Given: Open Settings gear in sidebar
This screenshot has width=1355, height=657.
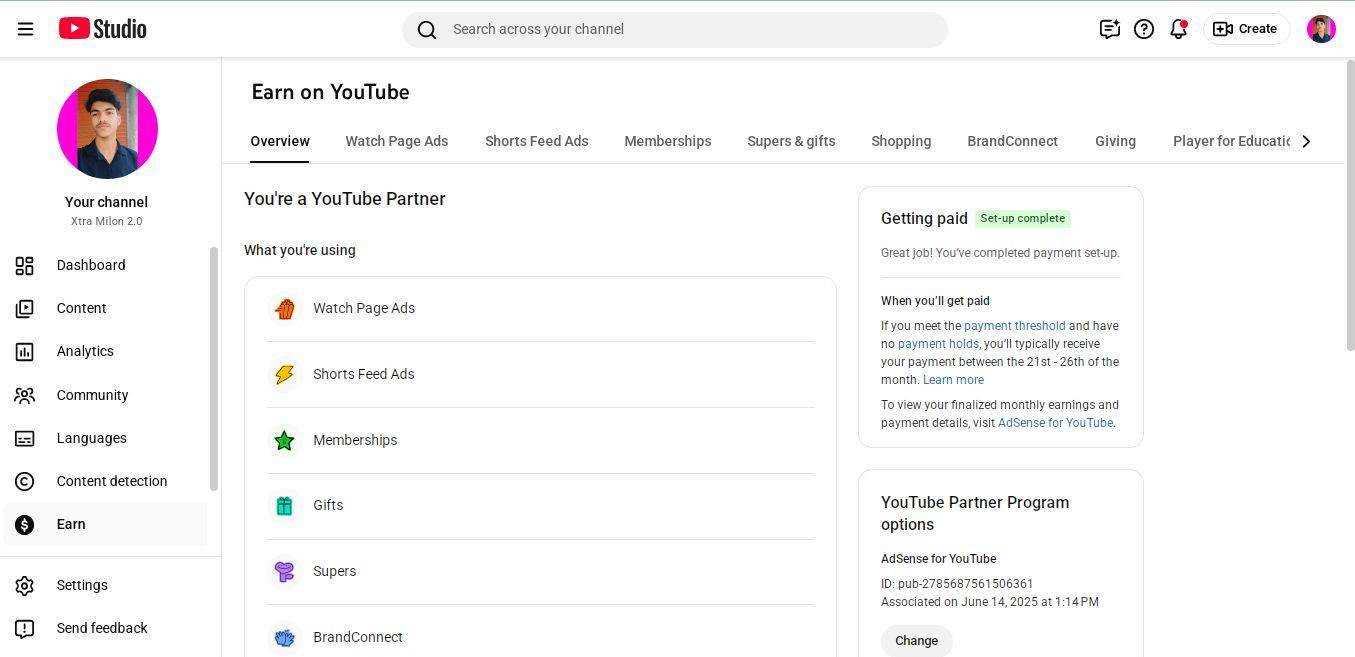Looking at the screenshot, I should [x=81, y=585].
